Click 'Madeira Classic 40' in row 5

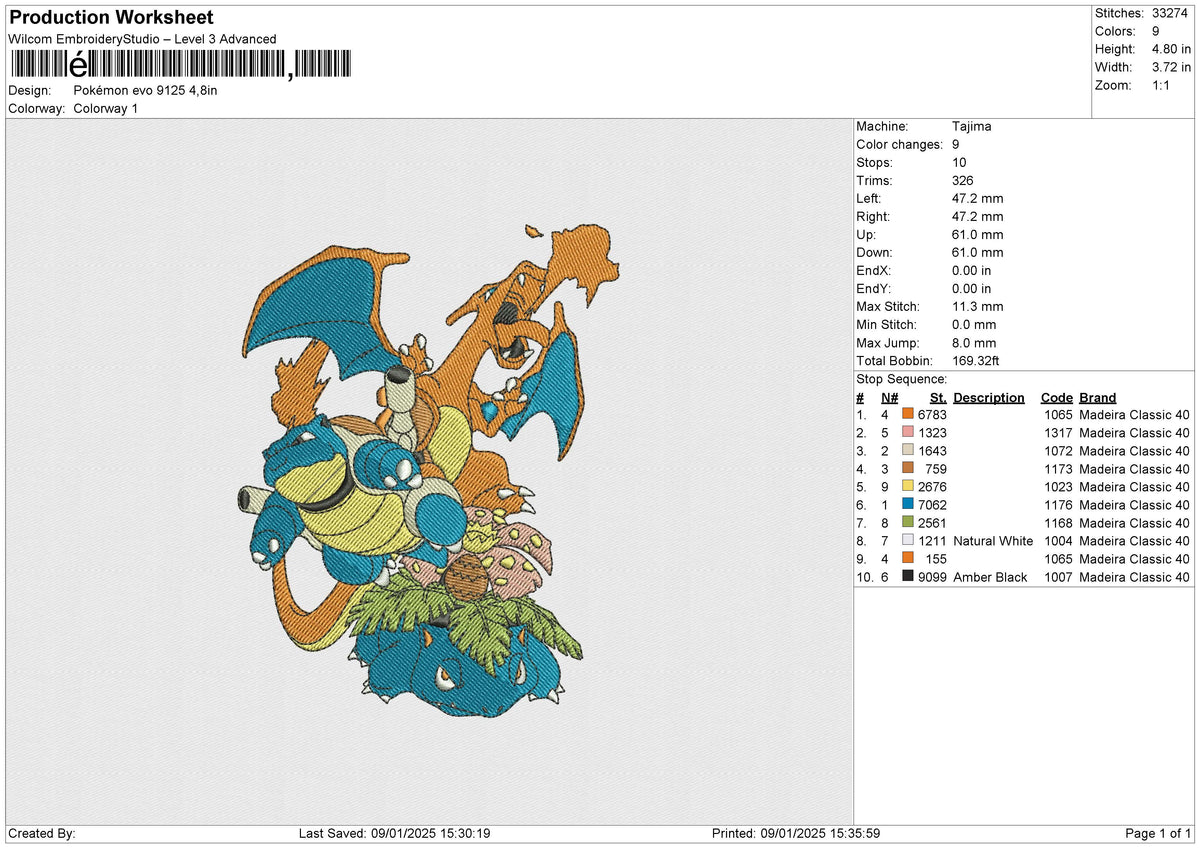[1135, 486]
